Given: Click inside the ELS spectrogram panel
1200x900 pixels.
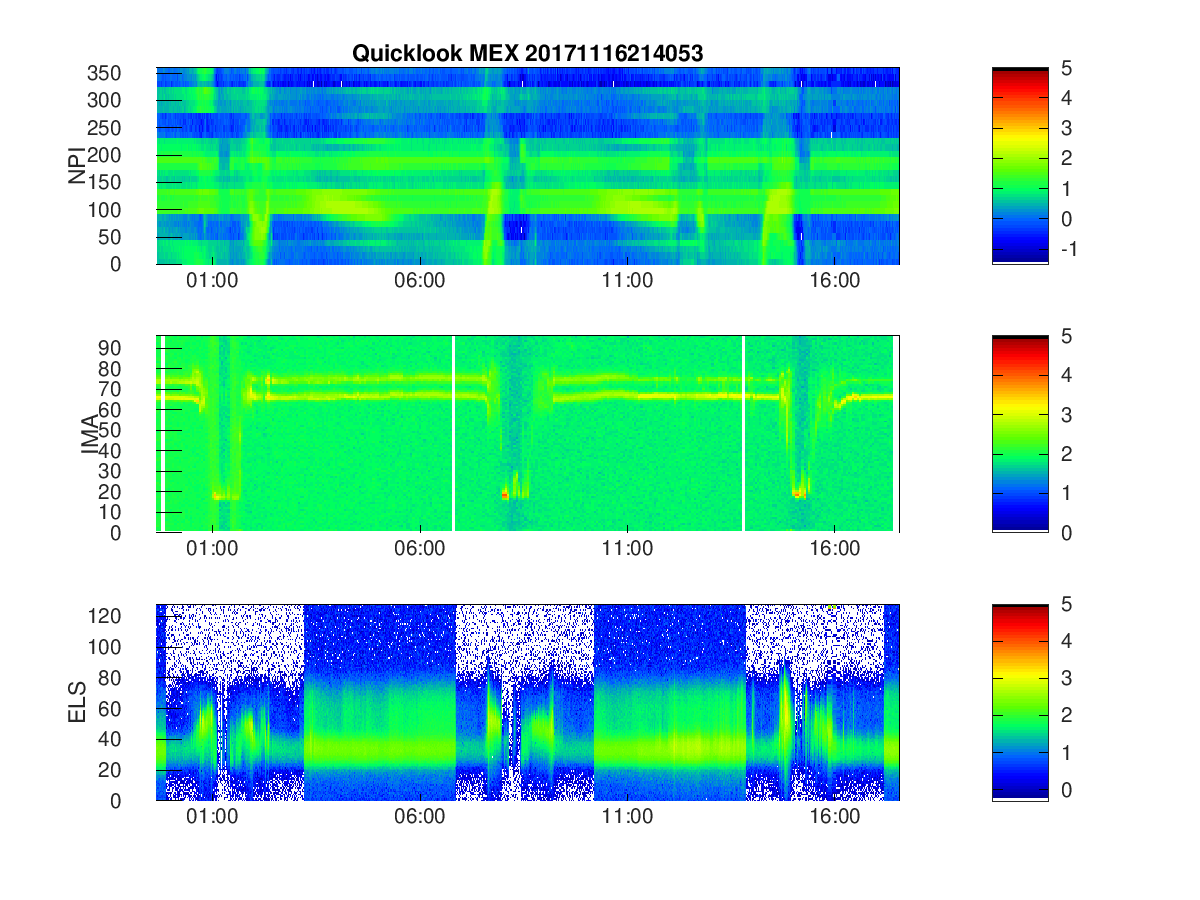Looking at the screenshot, I should [x=528, y=702].
